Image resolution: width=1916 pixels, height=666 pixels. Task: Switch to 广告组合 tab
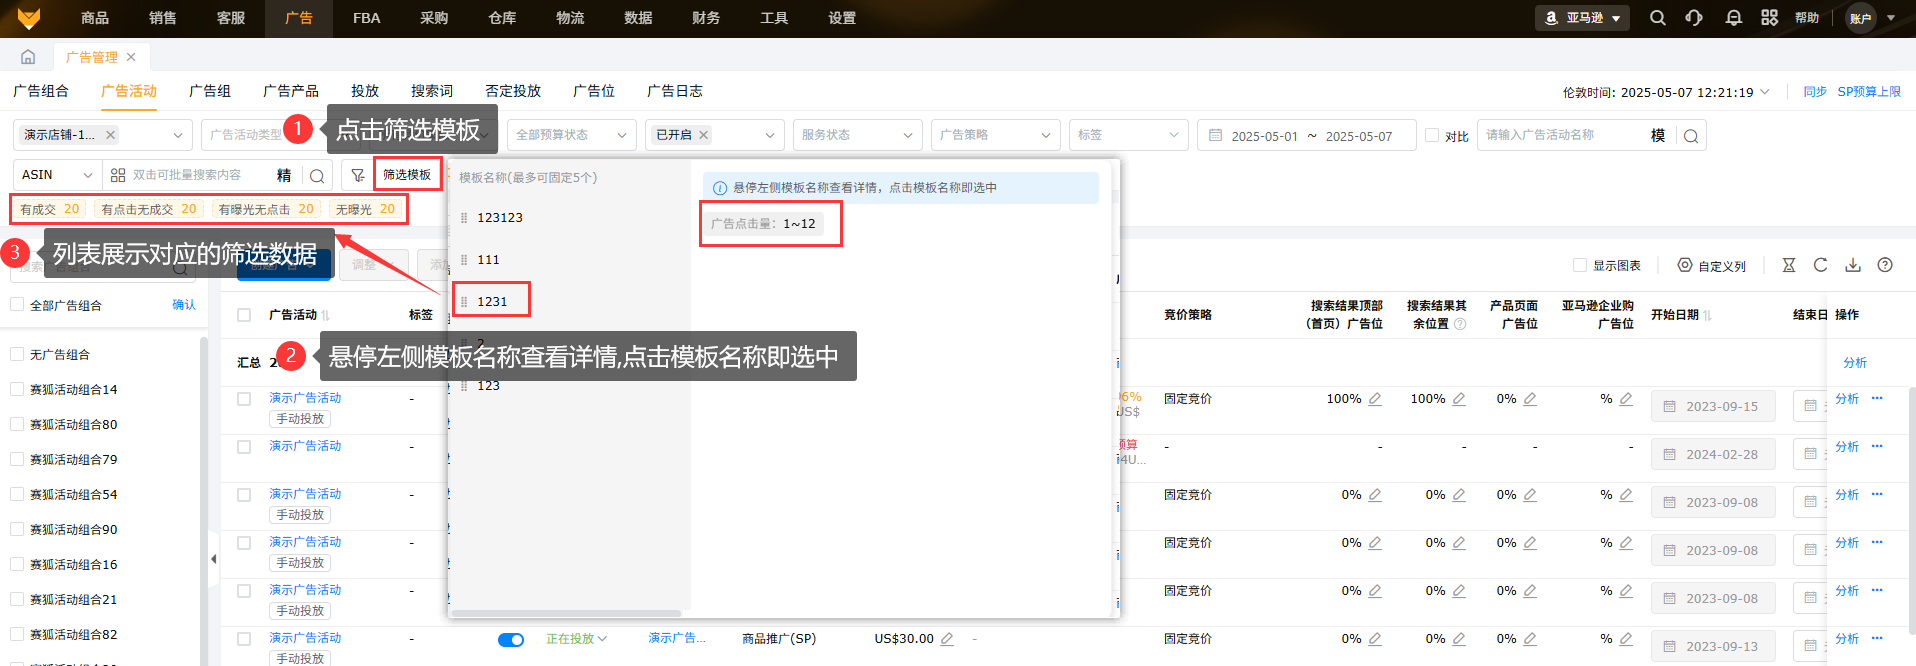click(41, 91)
